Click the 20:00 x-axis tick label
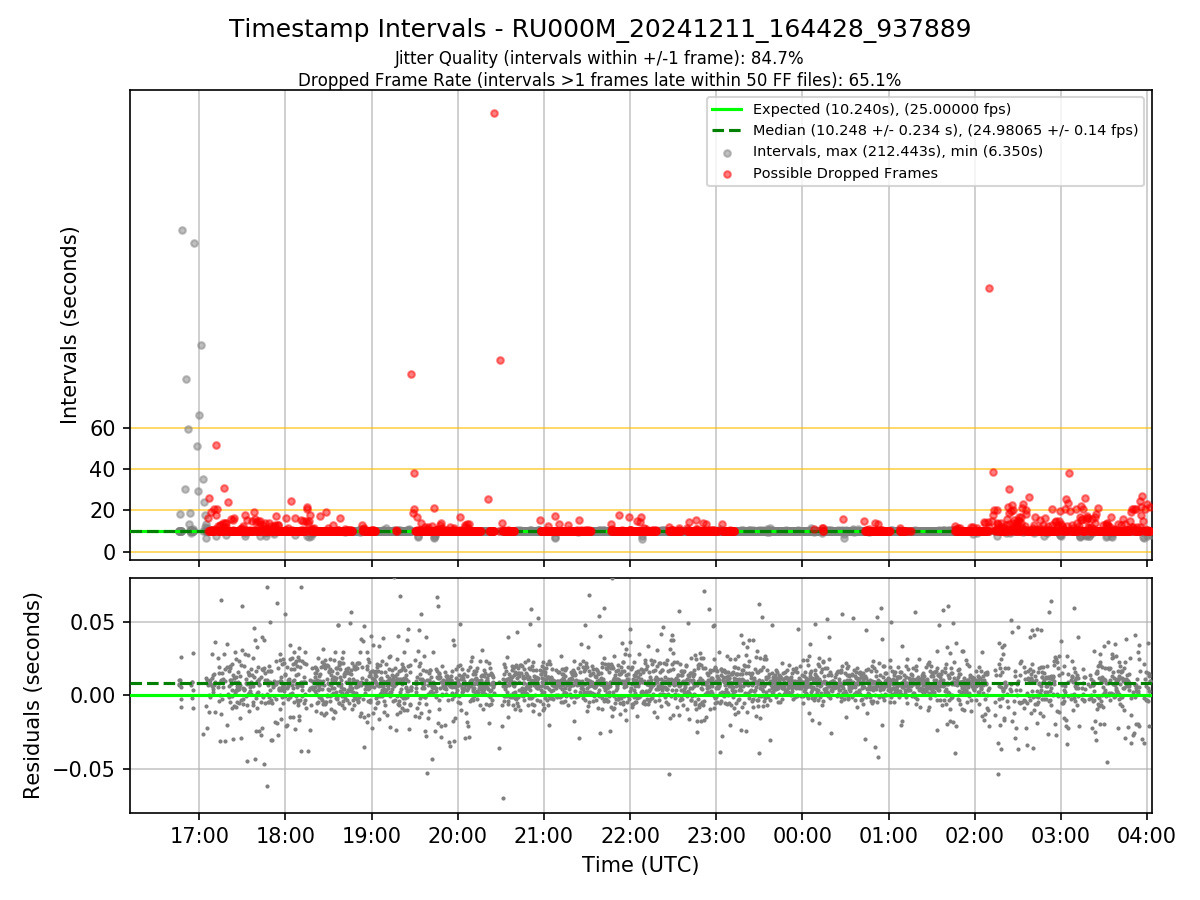 coord(458,834)
